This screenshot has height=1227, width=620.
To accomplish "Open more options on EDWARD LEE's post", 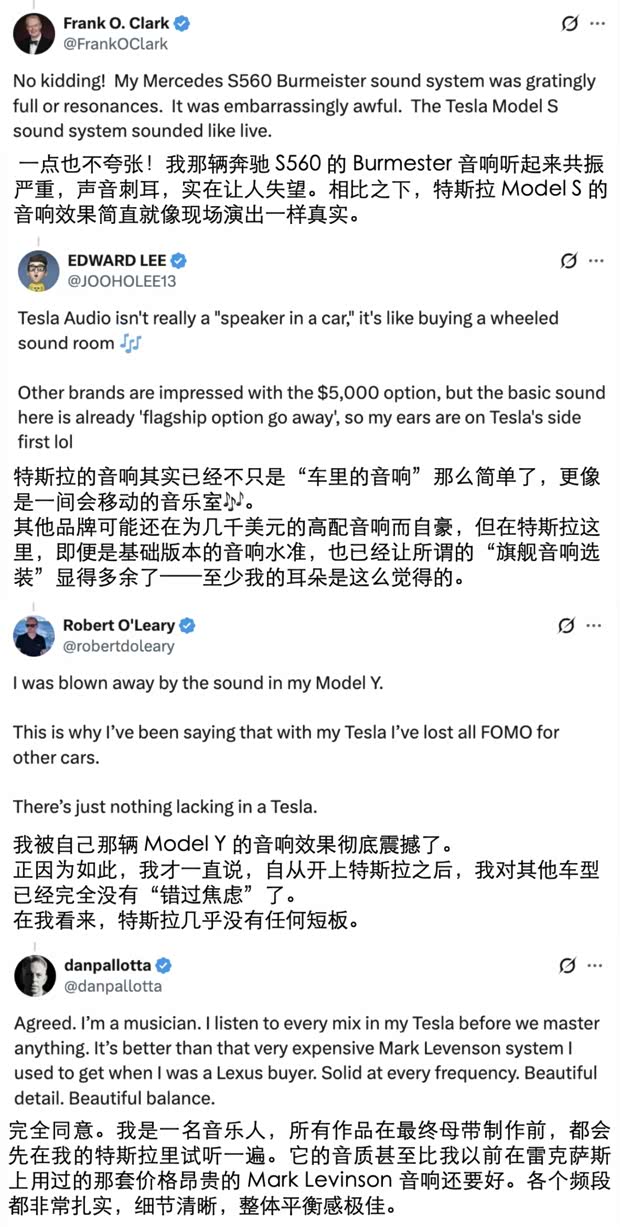I will [x=597, y=261].
